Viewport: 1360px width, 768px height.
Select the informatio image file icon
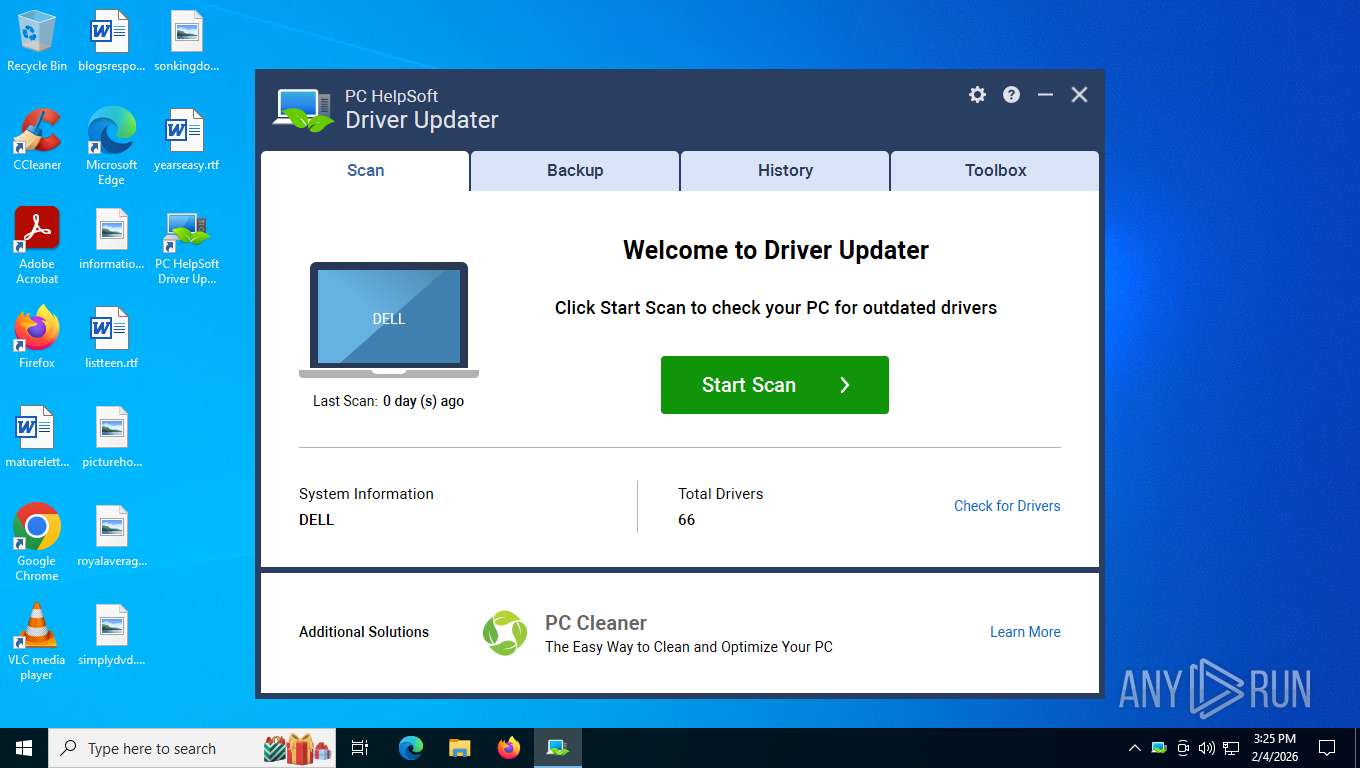tap(111, 240)
